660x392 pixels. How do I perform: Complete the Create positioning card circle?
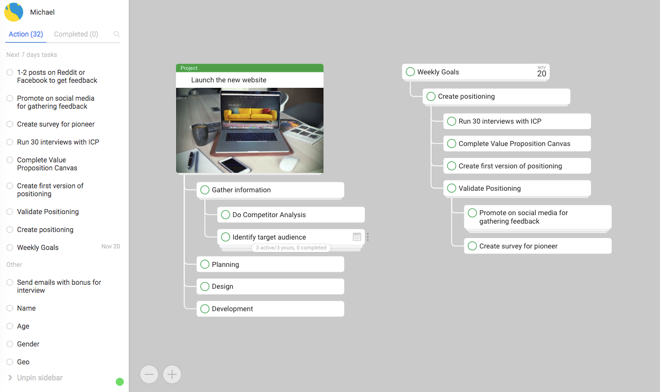pyautogui.click(x=431, y=96)
